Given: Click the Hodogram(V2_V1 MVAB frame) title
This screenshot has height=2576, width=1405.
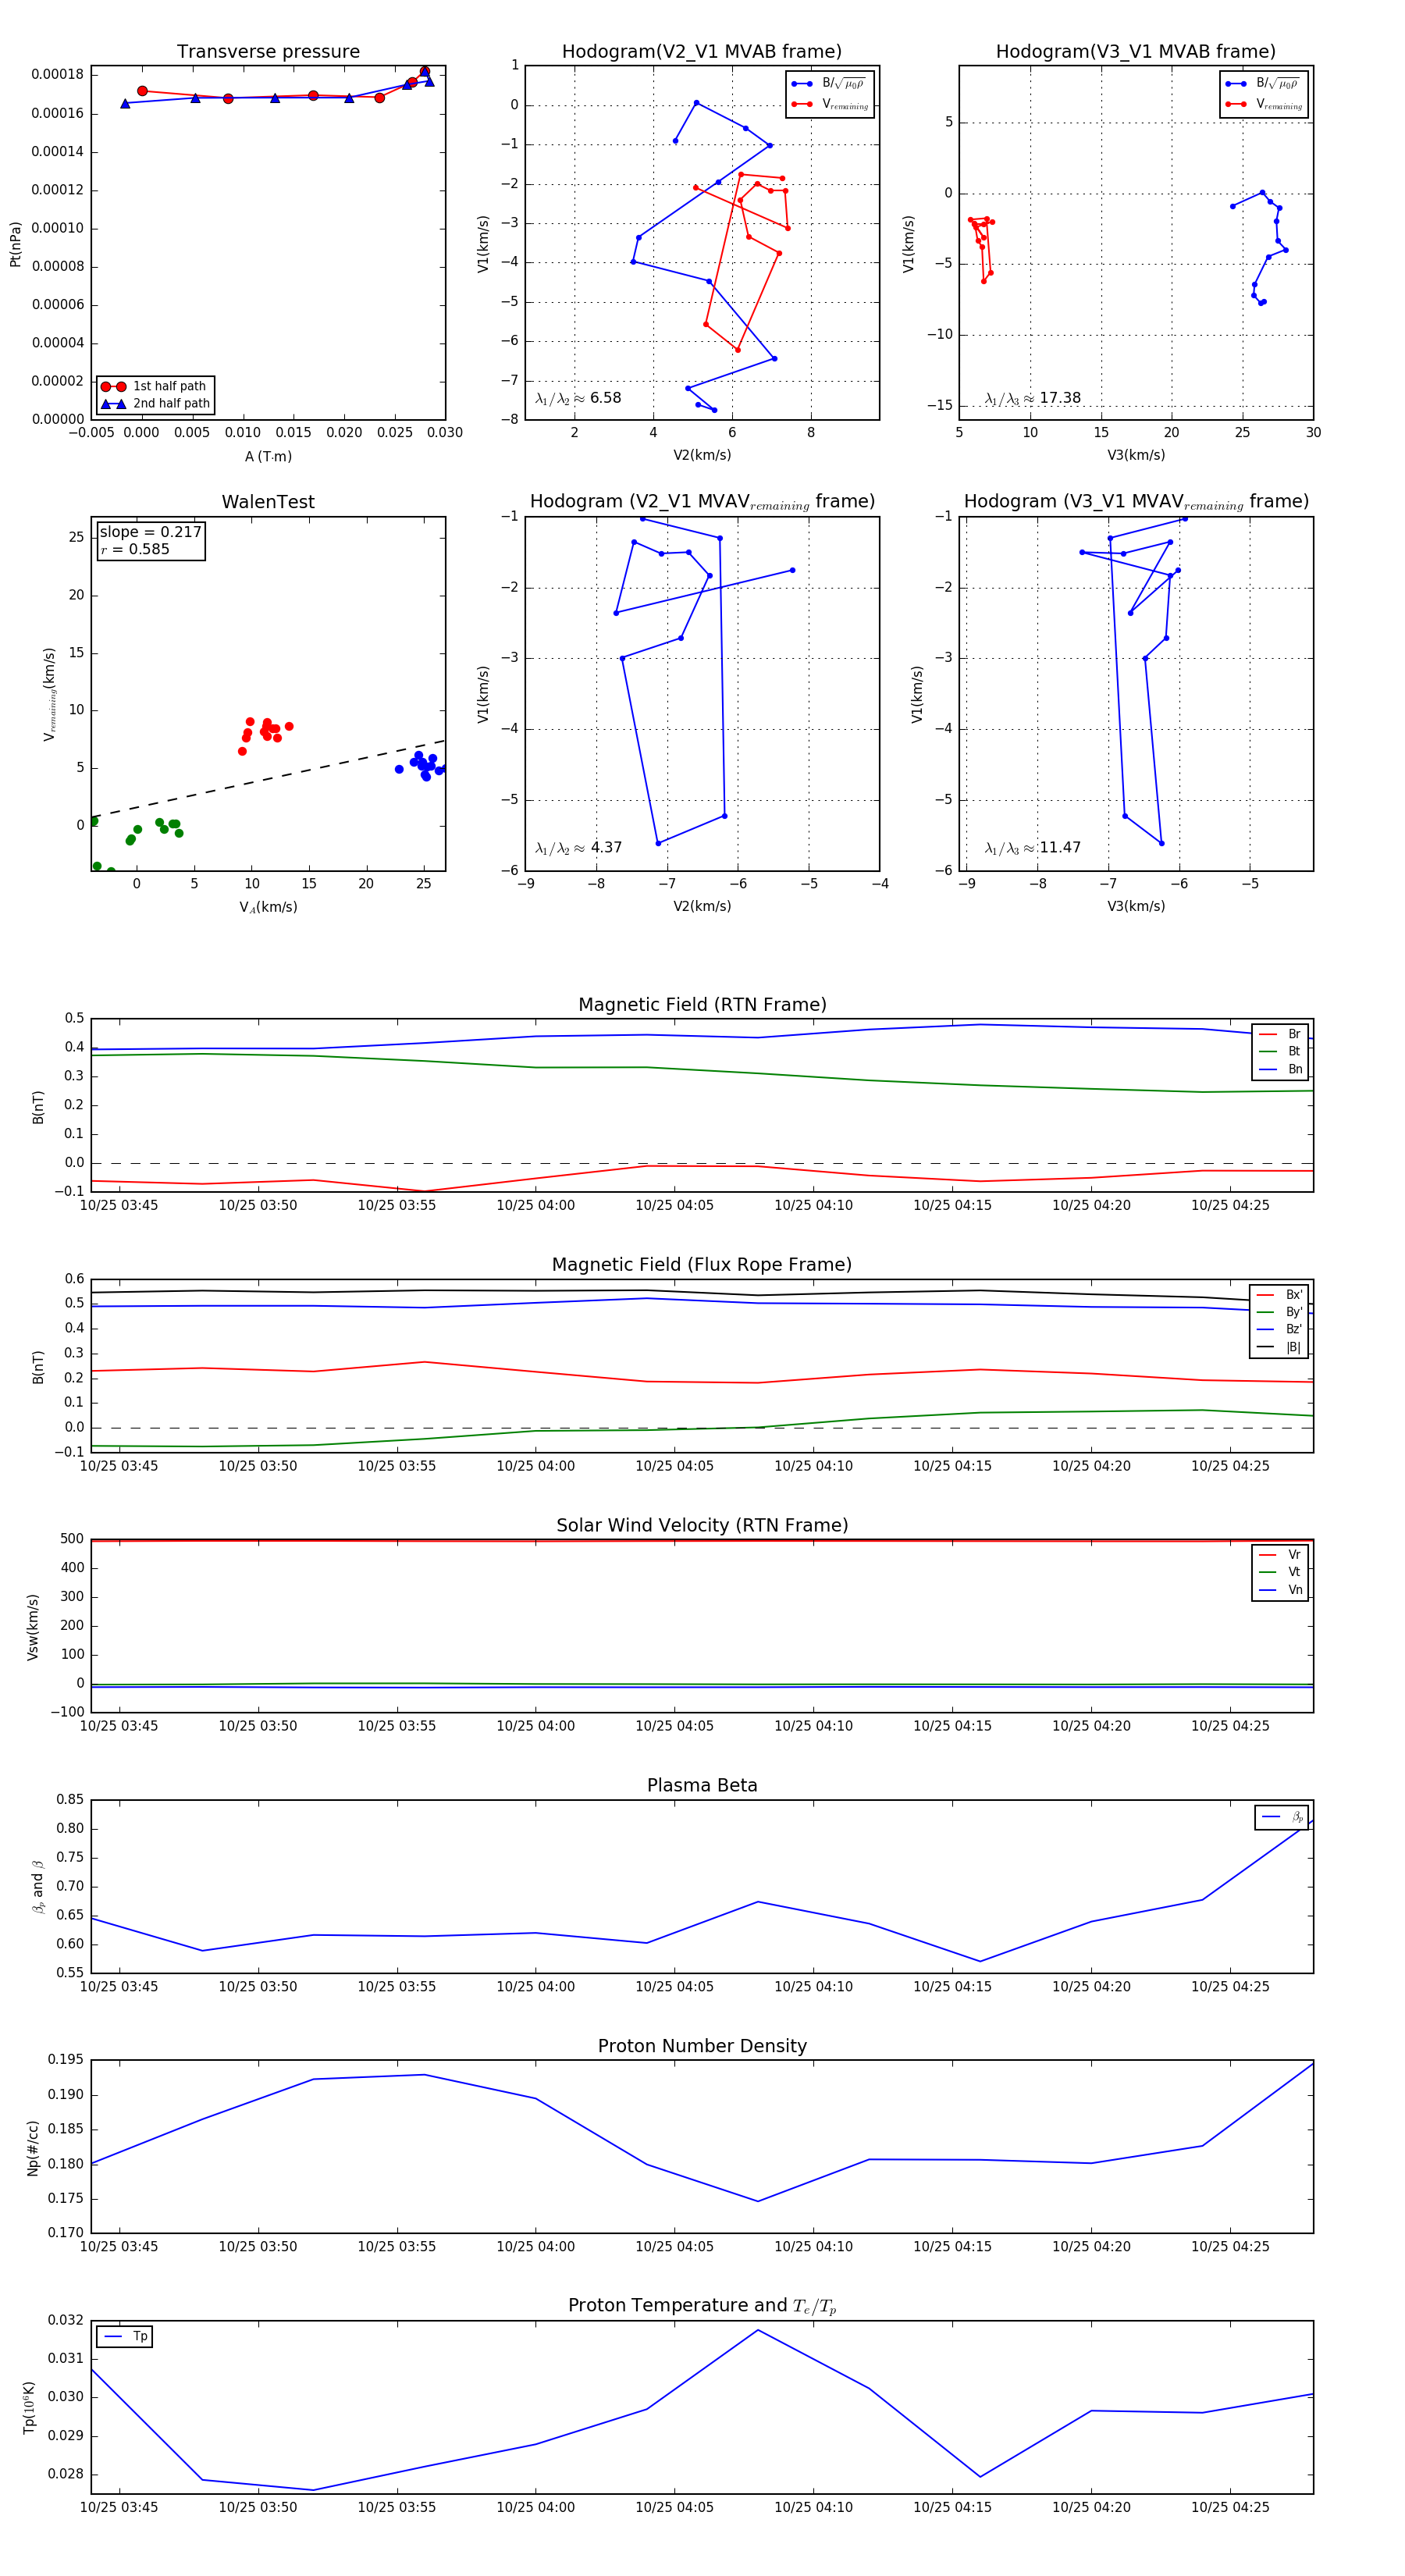Looking at the screenshot, I should pos(702,52).
